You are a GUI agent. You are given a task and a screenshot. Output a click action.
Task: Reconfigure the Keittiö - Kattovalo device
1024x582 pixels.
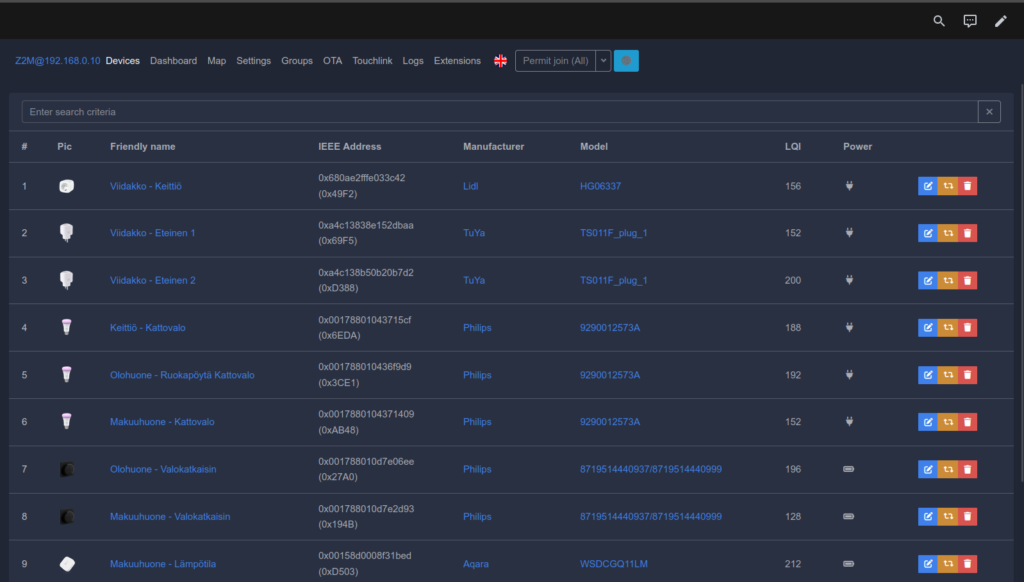(x=947, y=327)
